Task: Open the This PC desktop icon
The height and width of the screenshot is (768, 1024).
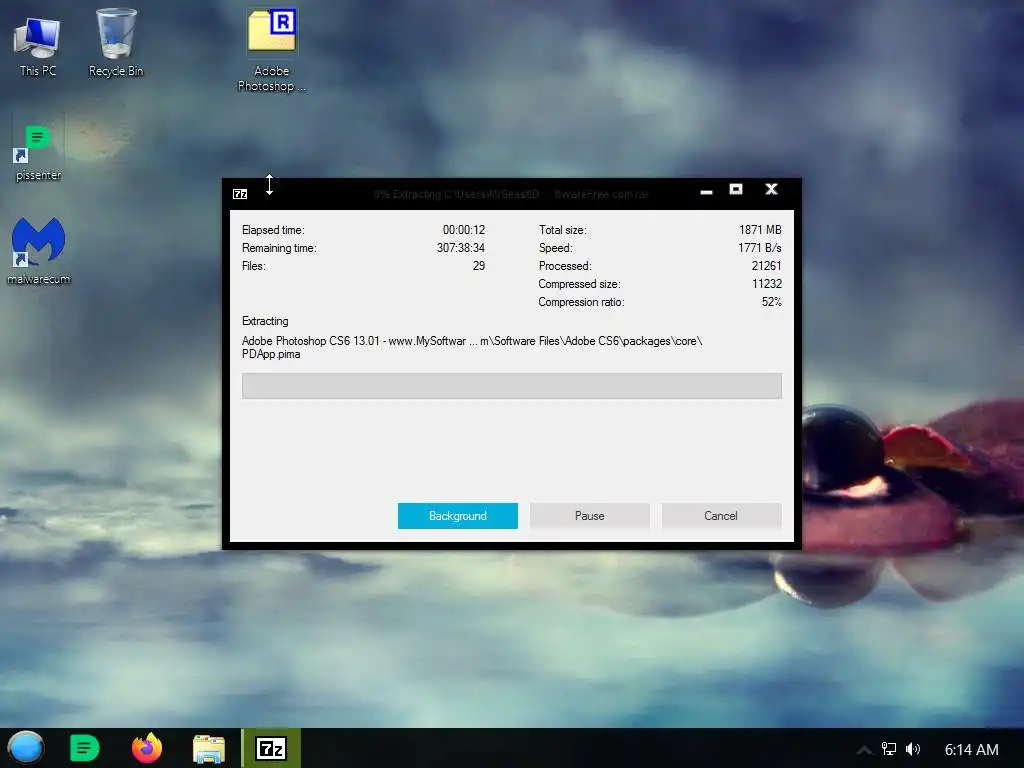Action: tap(37, 46)
